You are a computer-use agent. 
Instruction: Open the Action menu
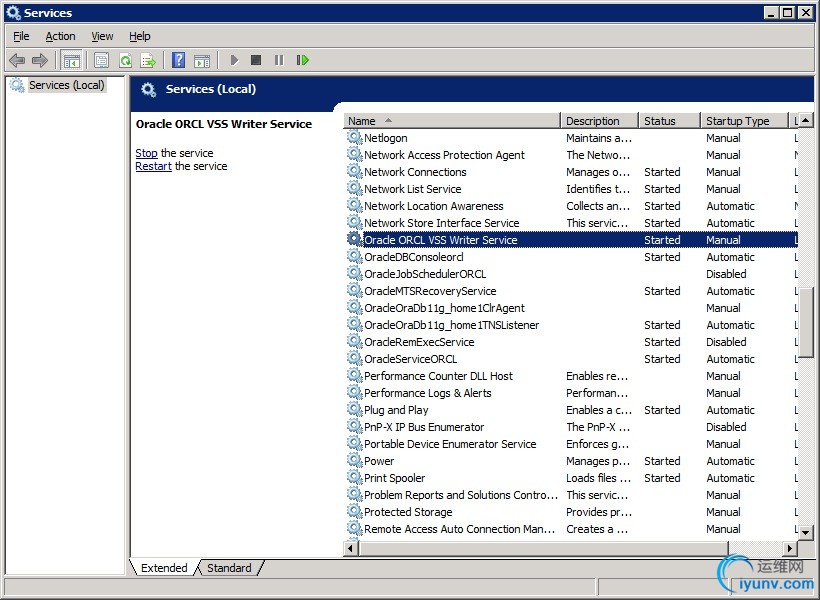tap(60, 36)
